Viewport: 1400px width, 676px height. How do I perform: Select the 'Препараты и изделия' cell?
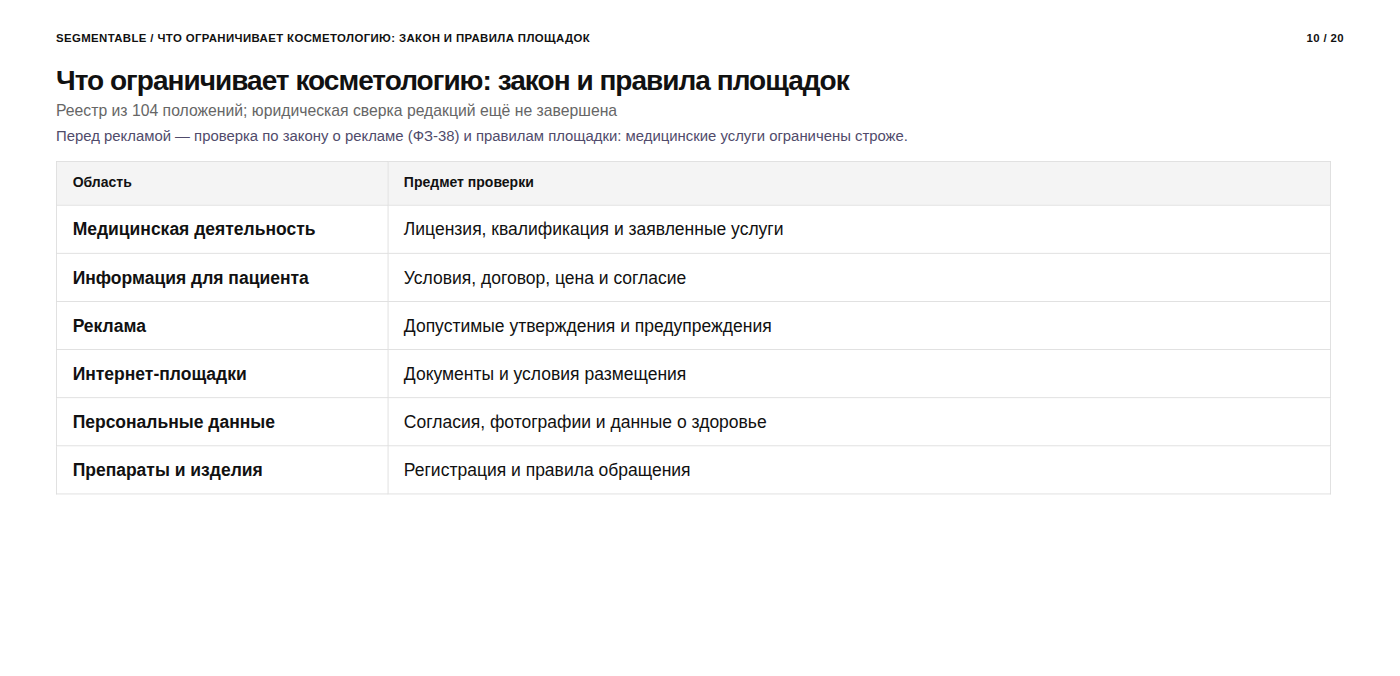click(222, 470)
